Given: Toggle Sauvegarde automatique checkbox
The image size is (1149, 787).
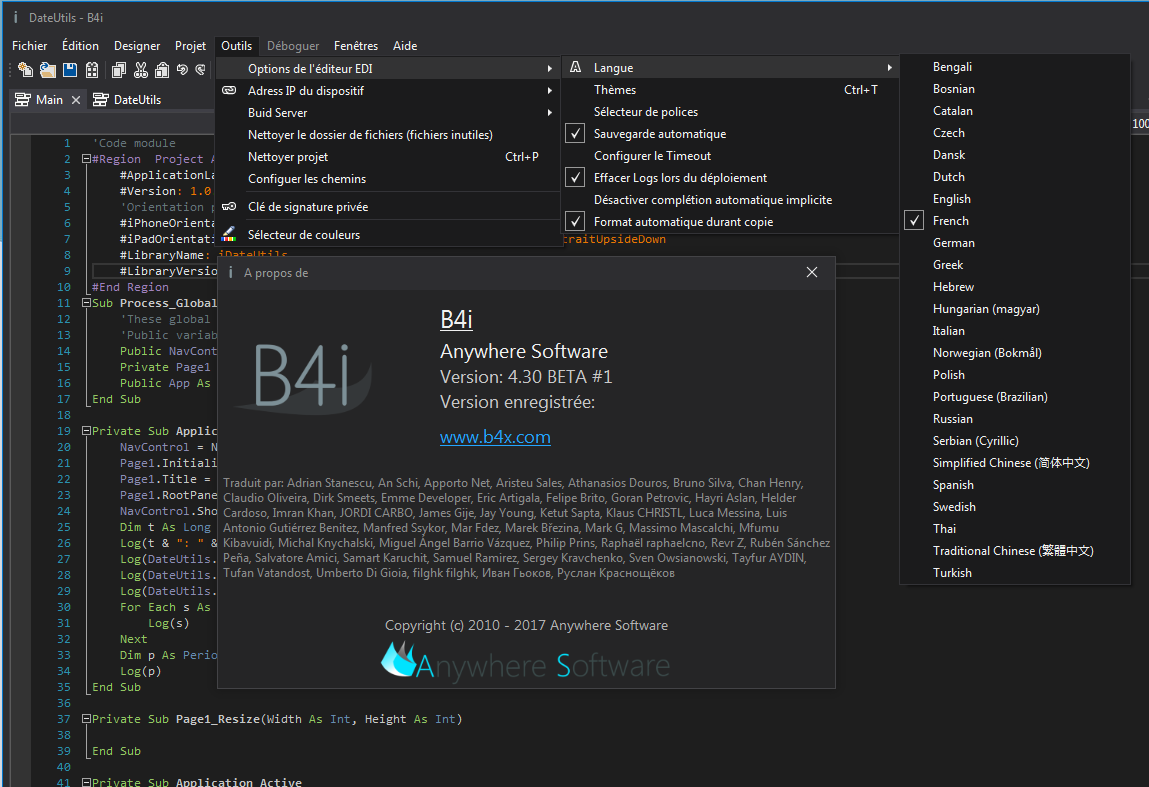Looking at the screenshot, I should pos(575,133).
